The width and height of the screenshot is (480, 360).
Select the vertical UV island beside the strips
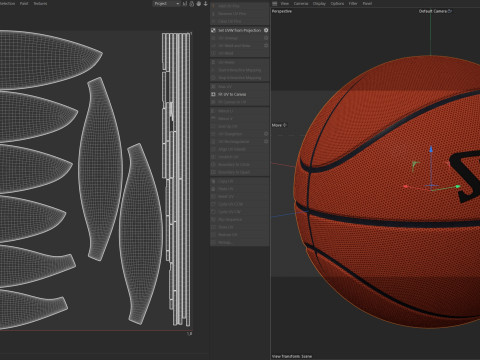(141, 233)
